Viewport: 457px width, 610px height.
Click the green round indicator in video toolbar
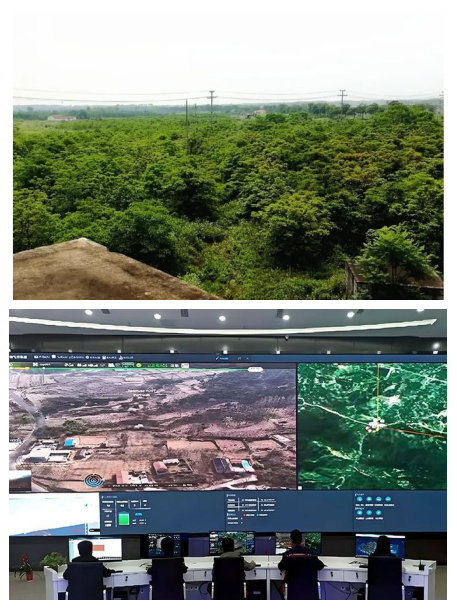pyautogui.click(x=139, y=365)
